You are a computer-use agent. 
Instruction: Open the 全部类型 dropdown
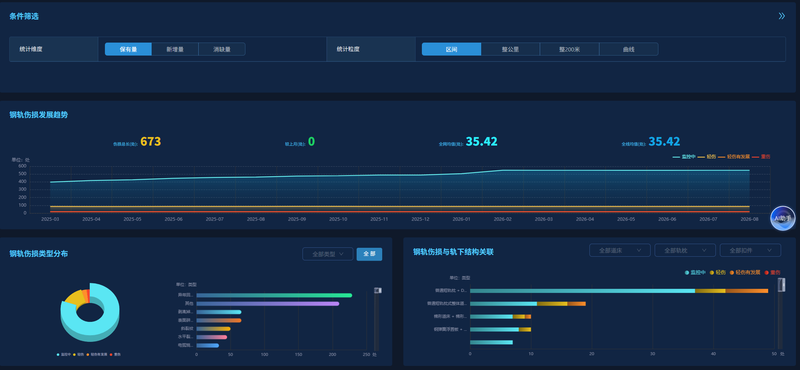[328, 254]
